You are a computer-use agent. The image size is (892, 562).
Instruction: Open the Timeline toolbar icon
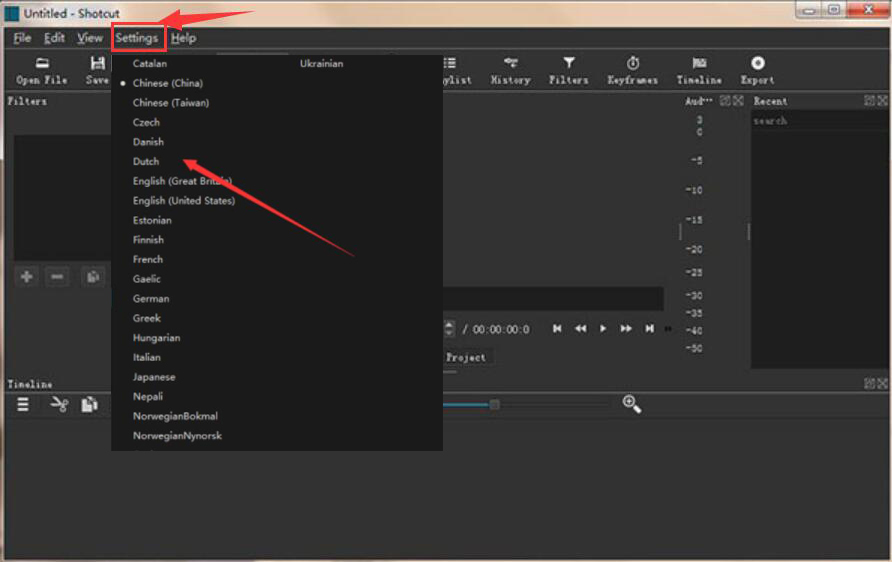[x=699, y=71]
